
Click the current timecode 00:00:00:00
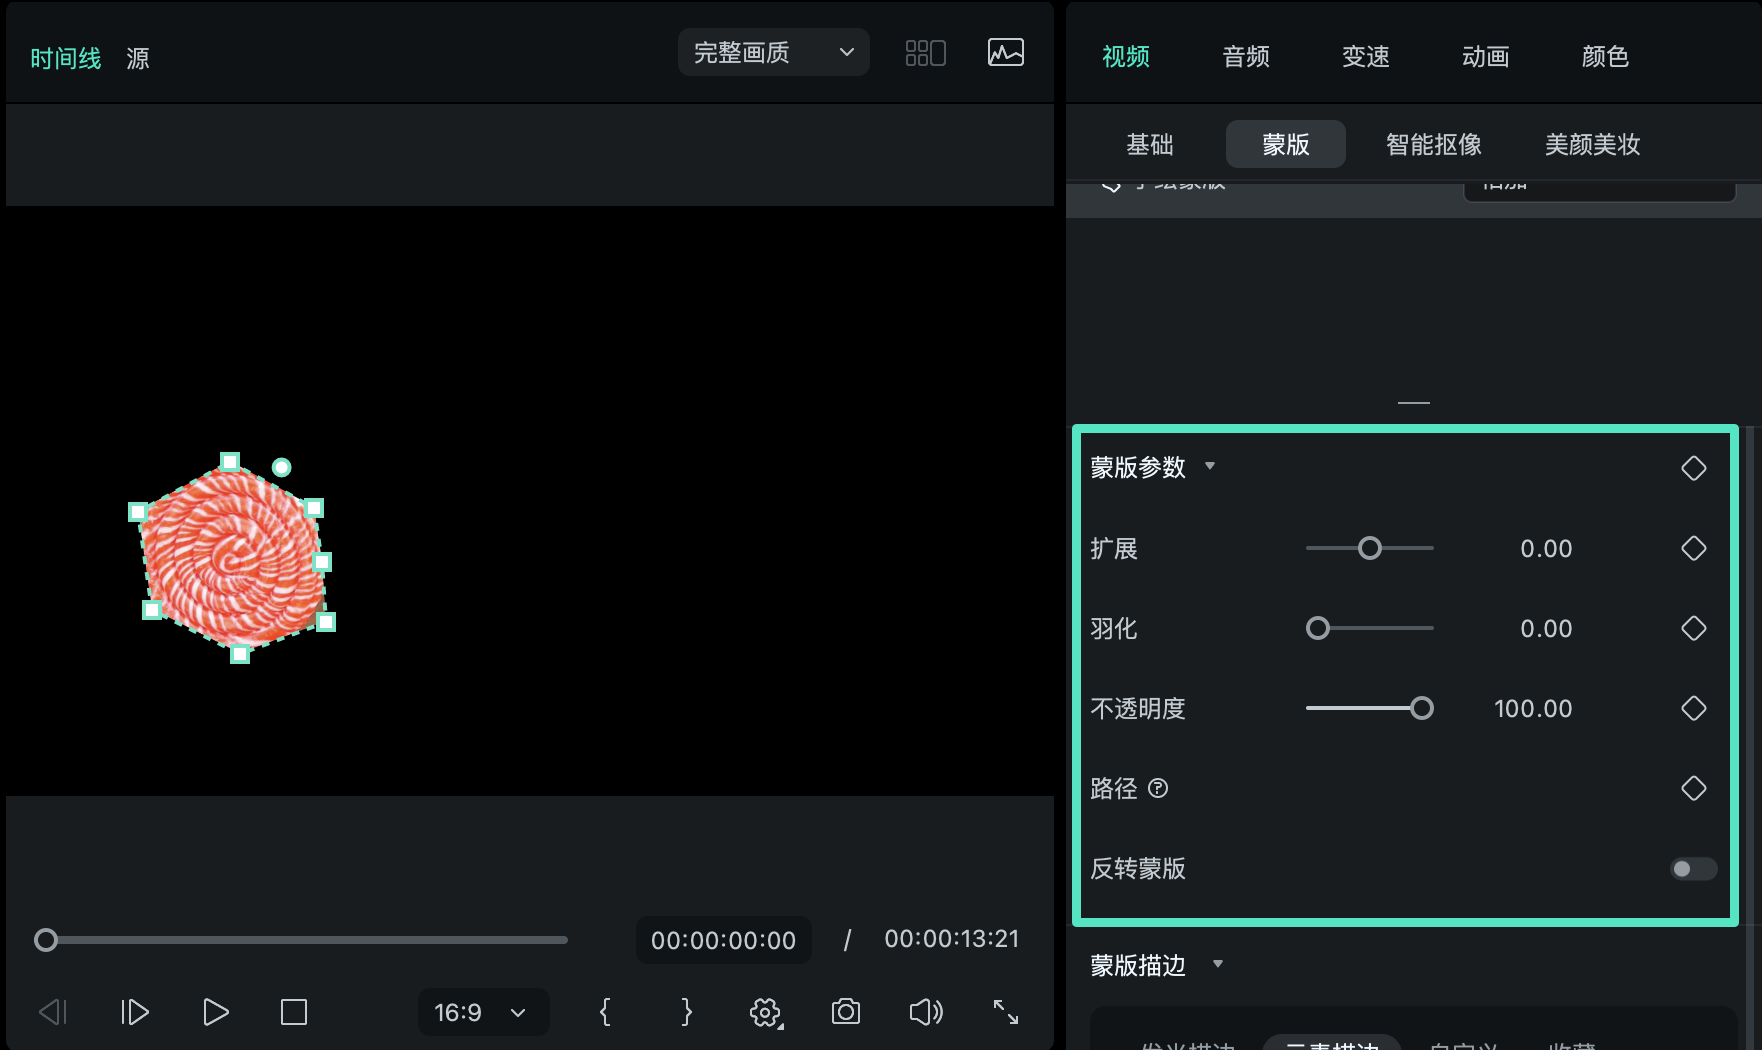pos(724,940)
